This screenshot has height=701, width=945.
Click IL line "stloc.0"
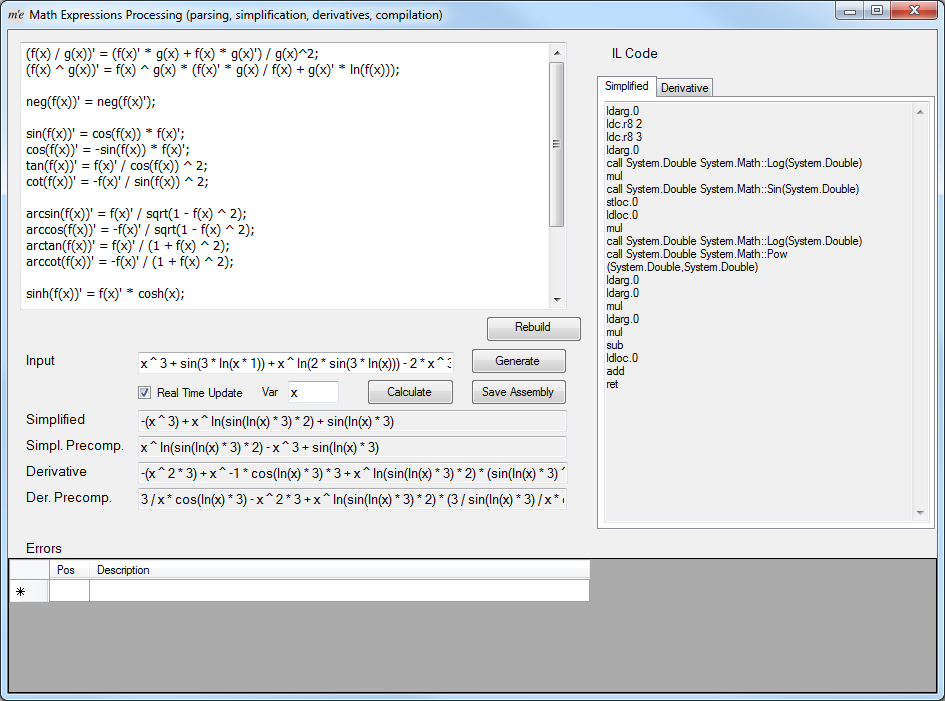622,202
